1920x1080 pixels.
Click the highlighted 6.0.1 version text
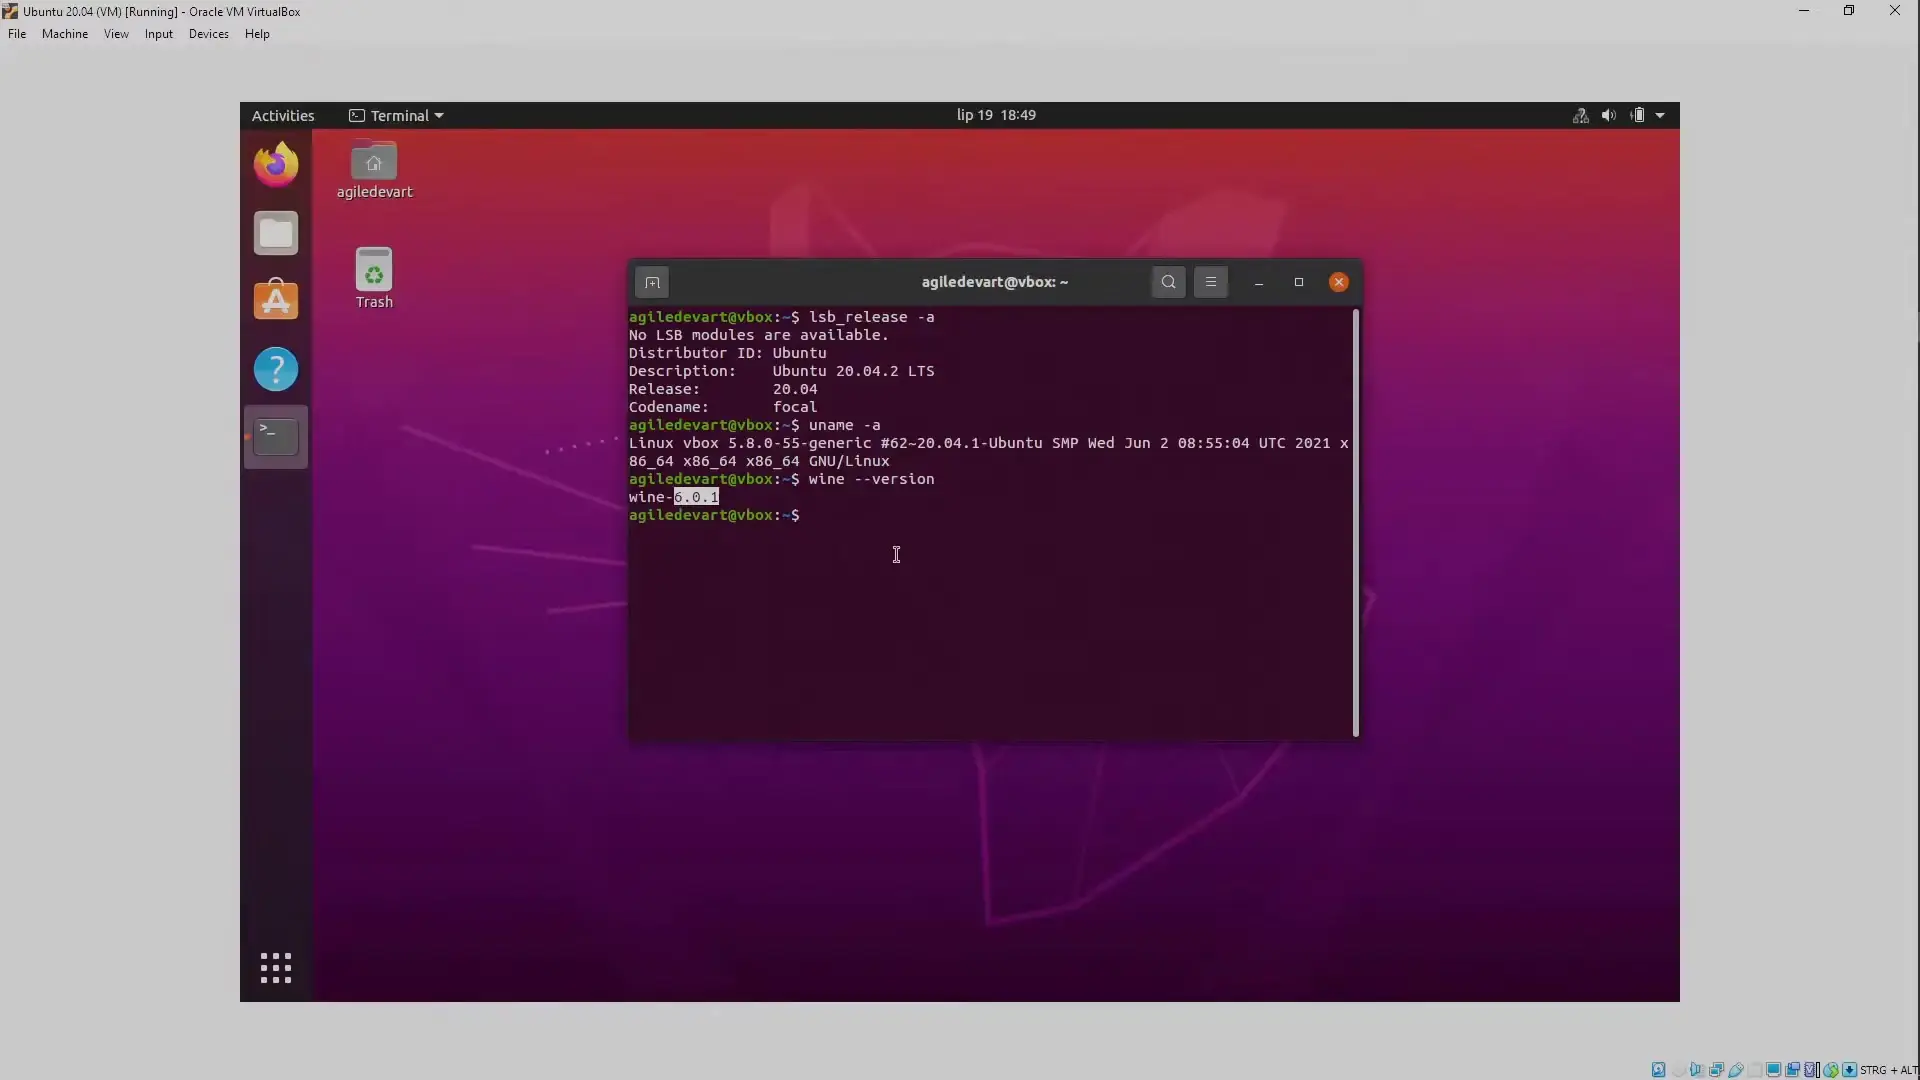pyautogui.click(x=696, y=497)
